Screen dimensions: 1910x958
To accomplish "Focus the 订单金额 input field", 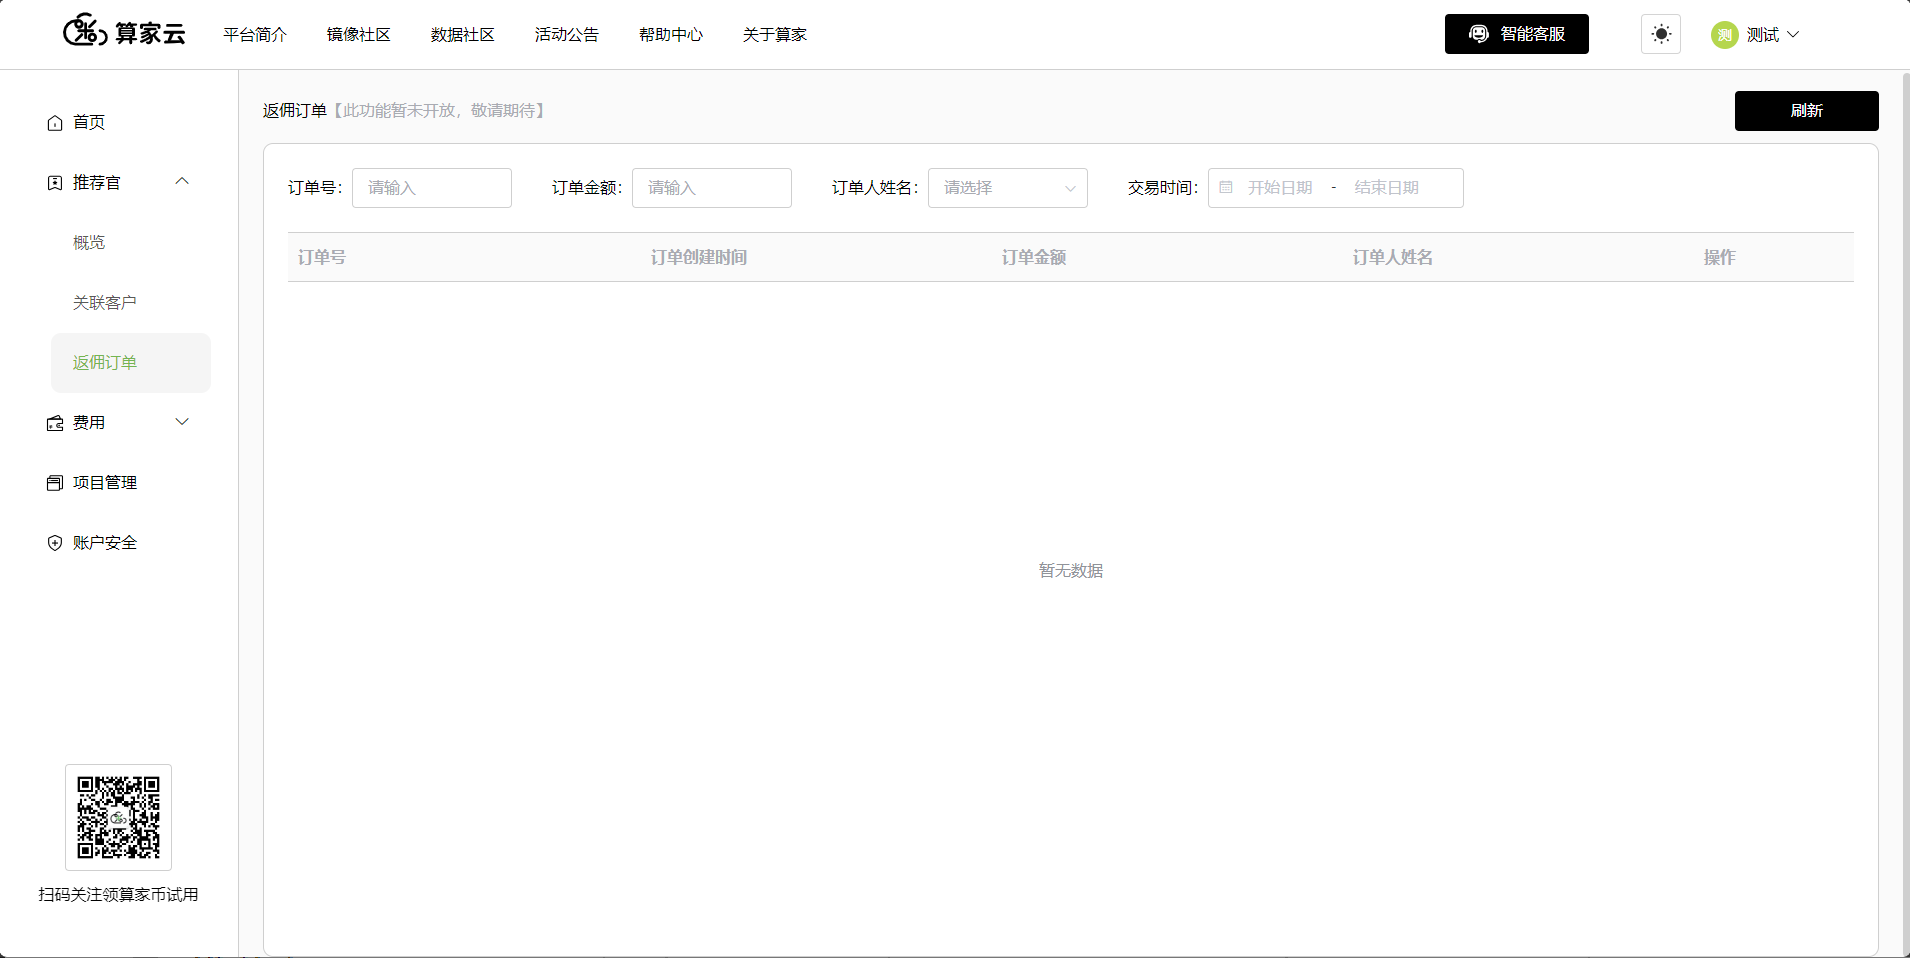I will tap(712, 188).
